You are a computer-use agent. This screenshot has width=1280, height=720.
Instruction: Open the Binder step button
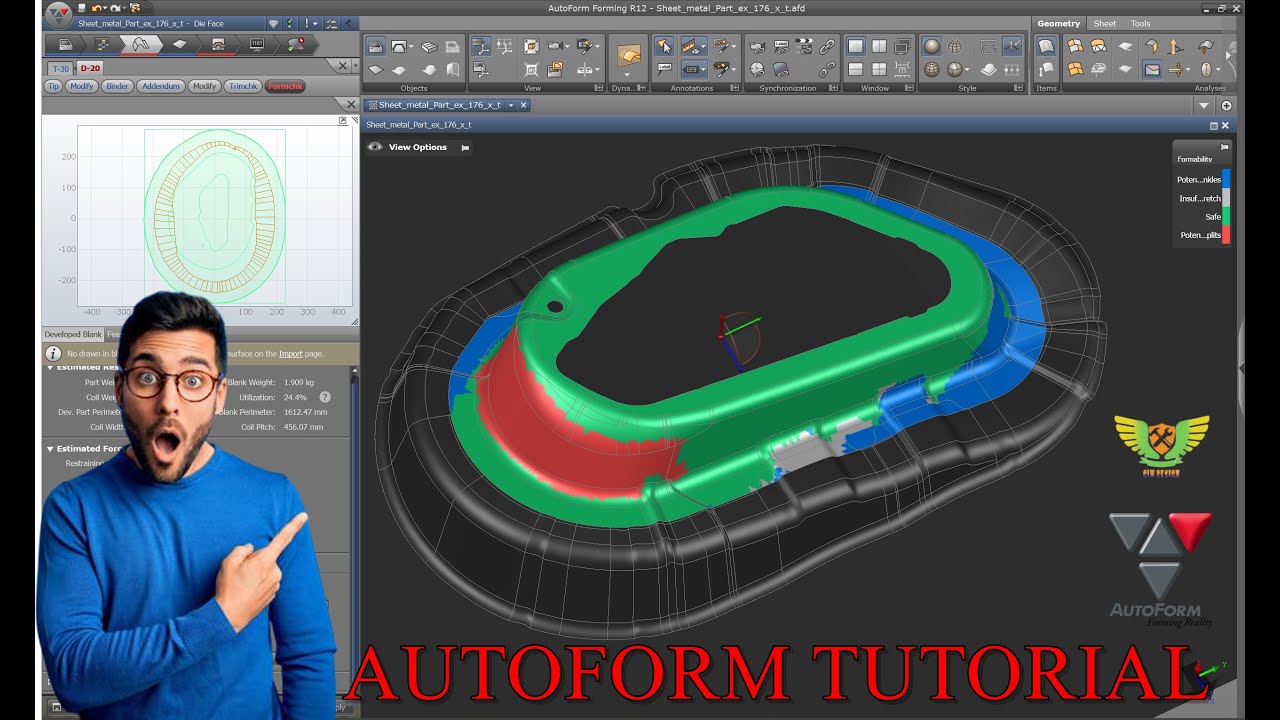coord(117,86)
